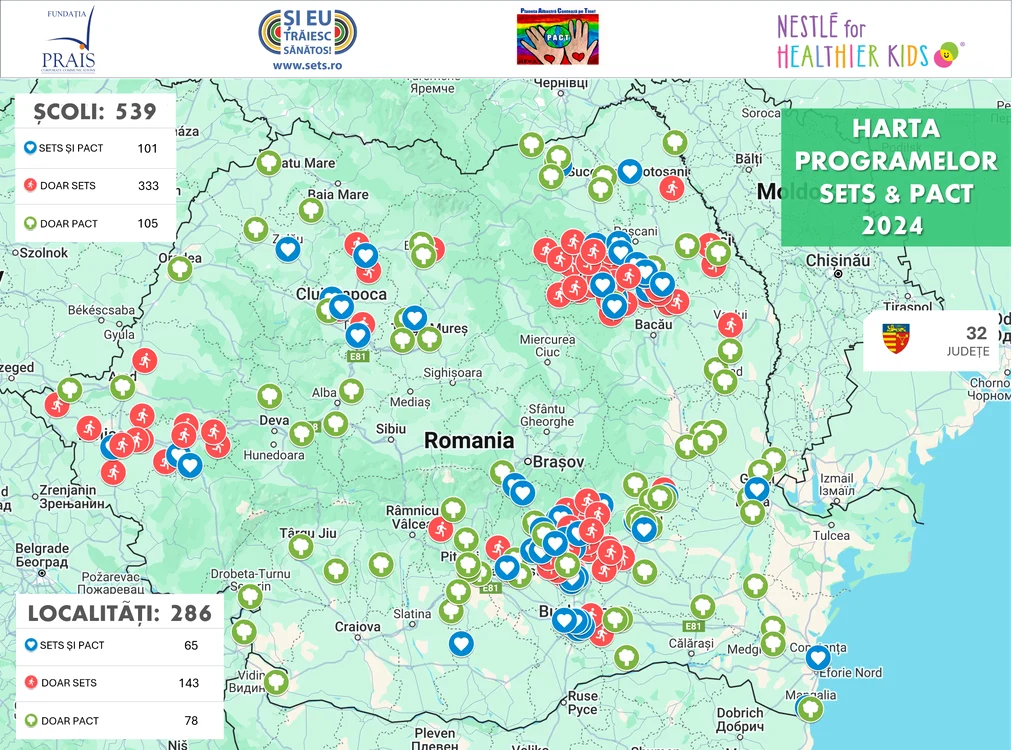Open the www.sets.ro link
Viewport: 1025px width, 750px height.
point(307,65)
